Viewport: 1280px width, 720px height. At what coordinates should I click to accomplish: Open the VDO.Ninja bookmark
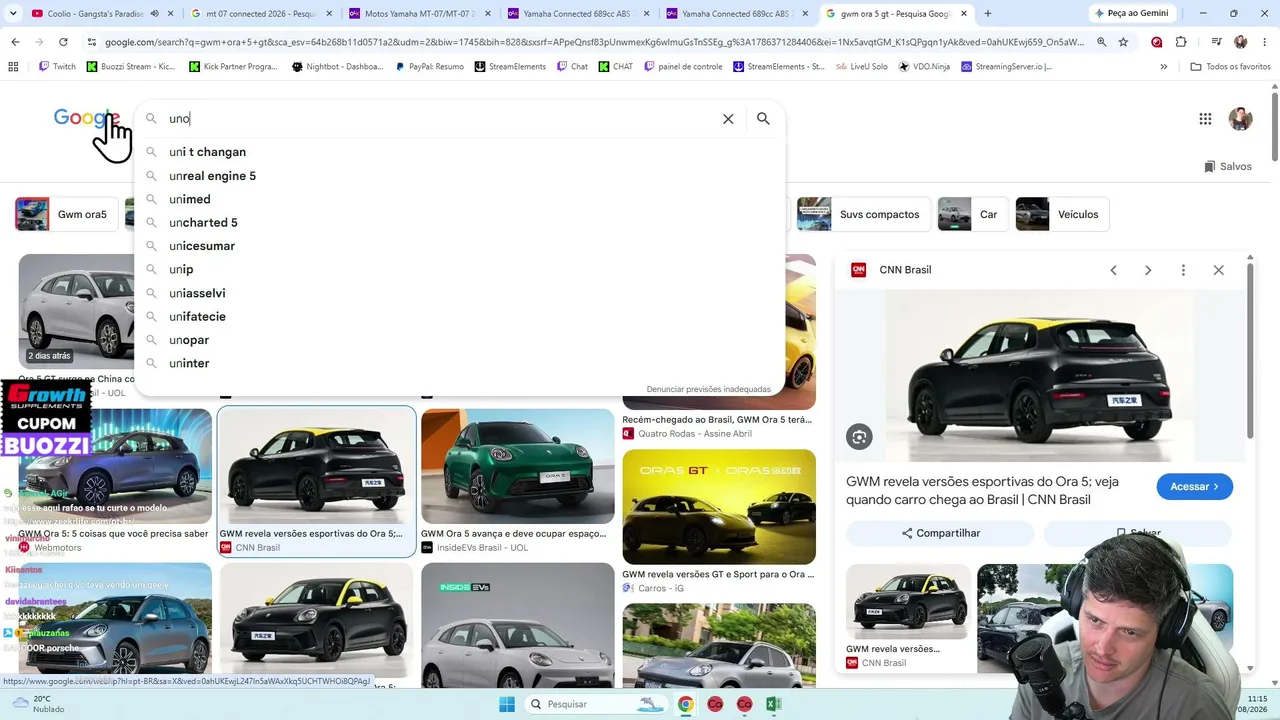[x=924, y=67]
